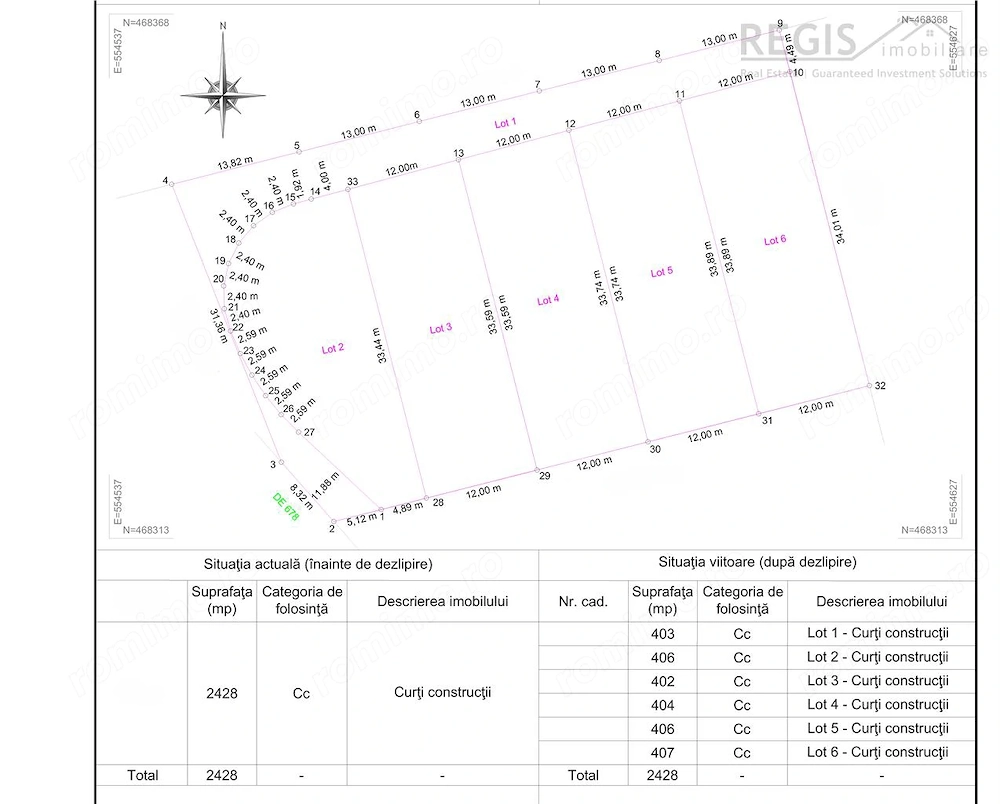1000x804 pixels.
Task: Click the "404" area value for Lot 4
Action: [663, 705]
